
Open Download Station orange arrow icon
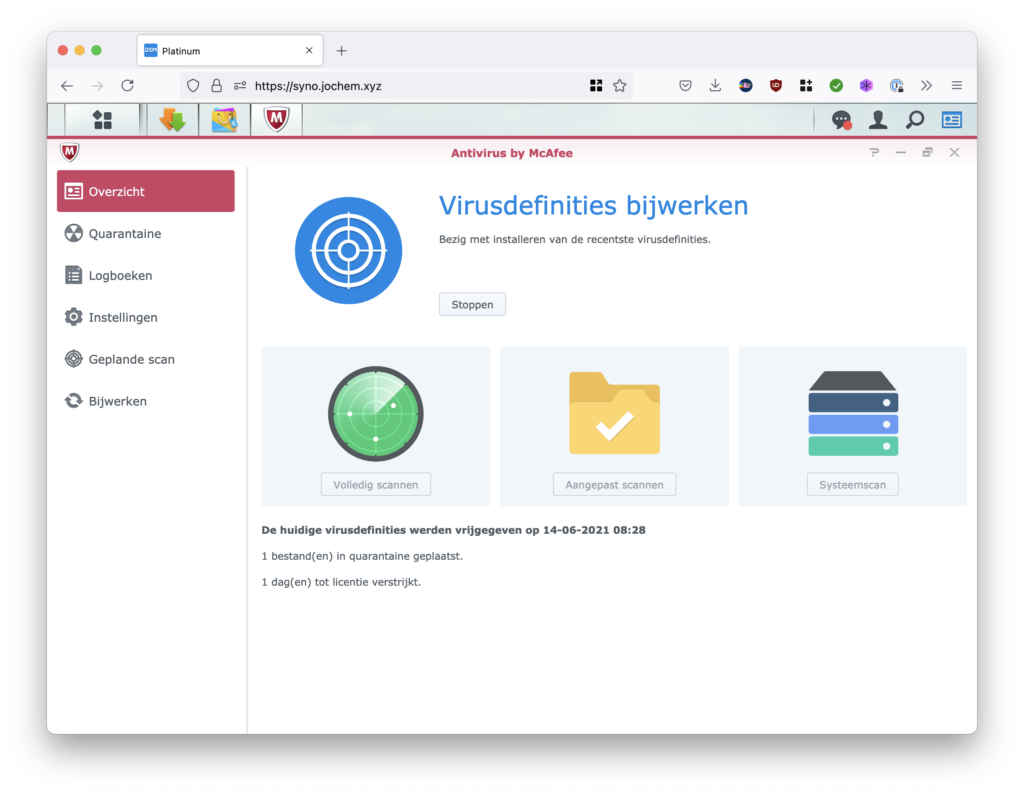[x=172, y=120]
